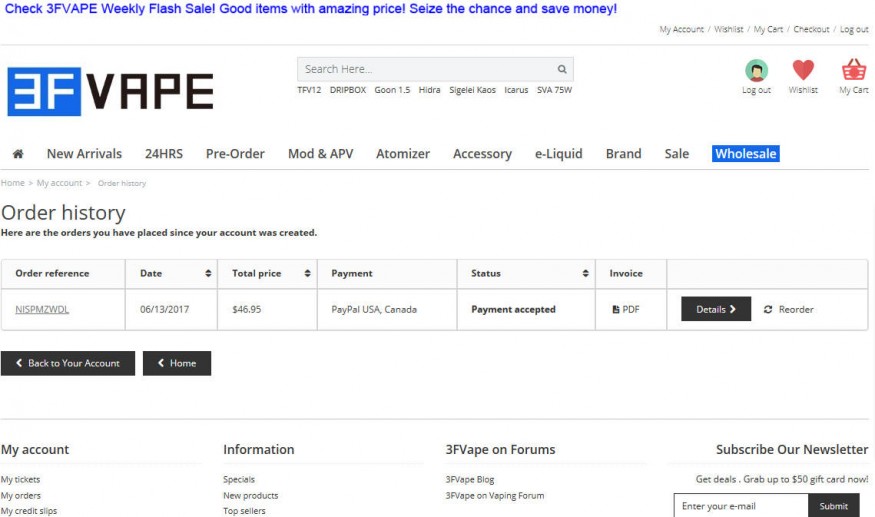
Task: Open Wholesale highlighted menu item
Action: coord(746,154)
